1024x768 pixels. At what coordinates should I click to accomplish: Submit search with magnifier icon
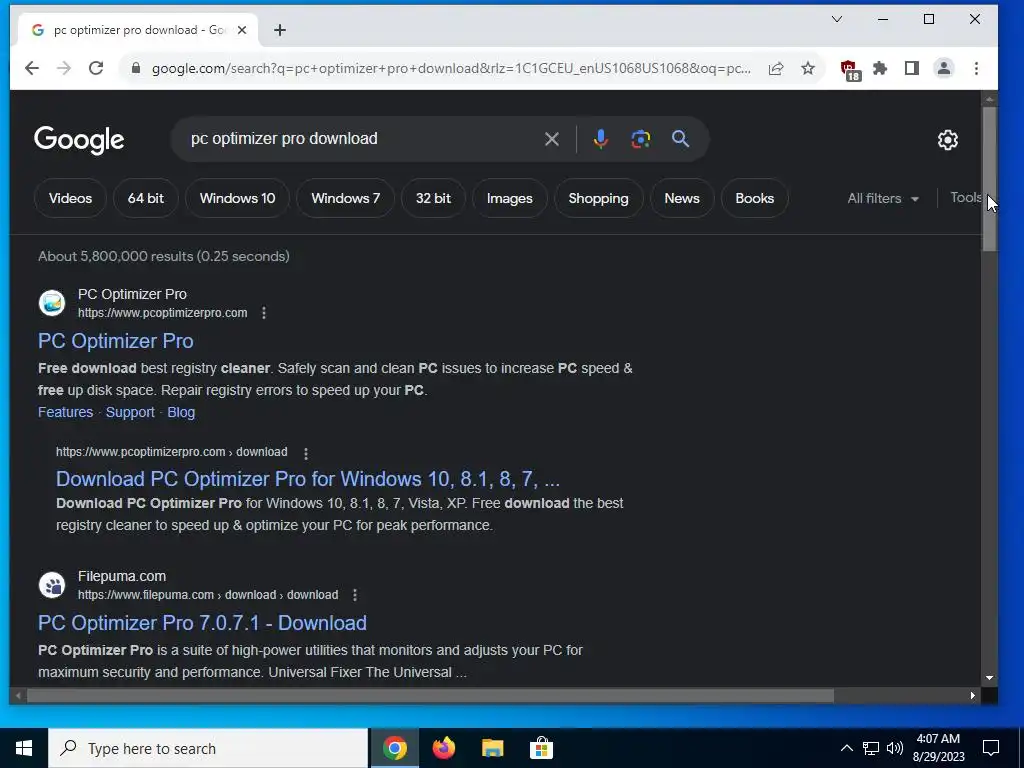click(x=680, y=138)
